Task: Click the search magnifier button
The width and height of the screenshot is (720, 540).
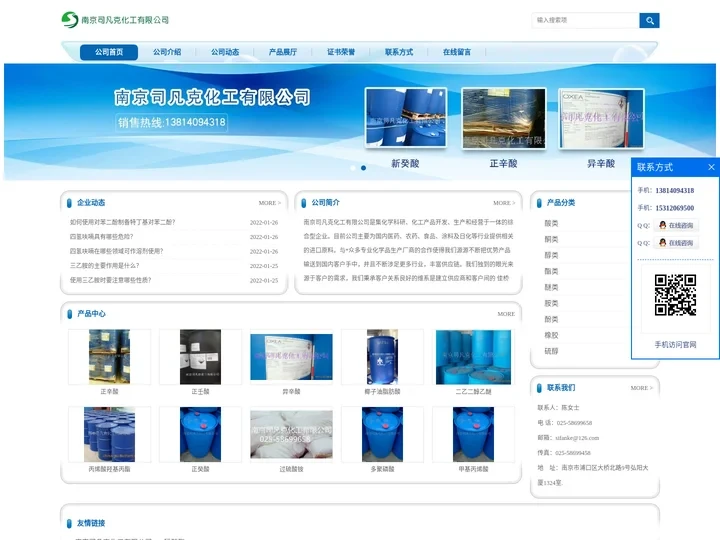Action: pos(649,20)
